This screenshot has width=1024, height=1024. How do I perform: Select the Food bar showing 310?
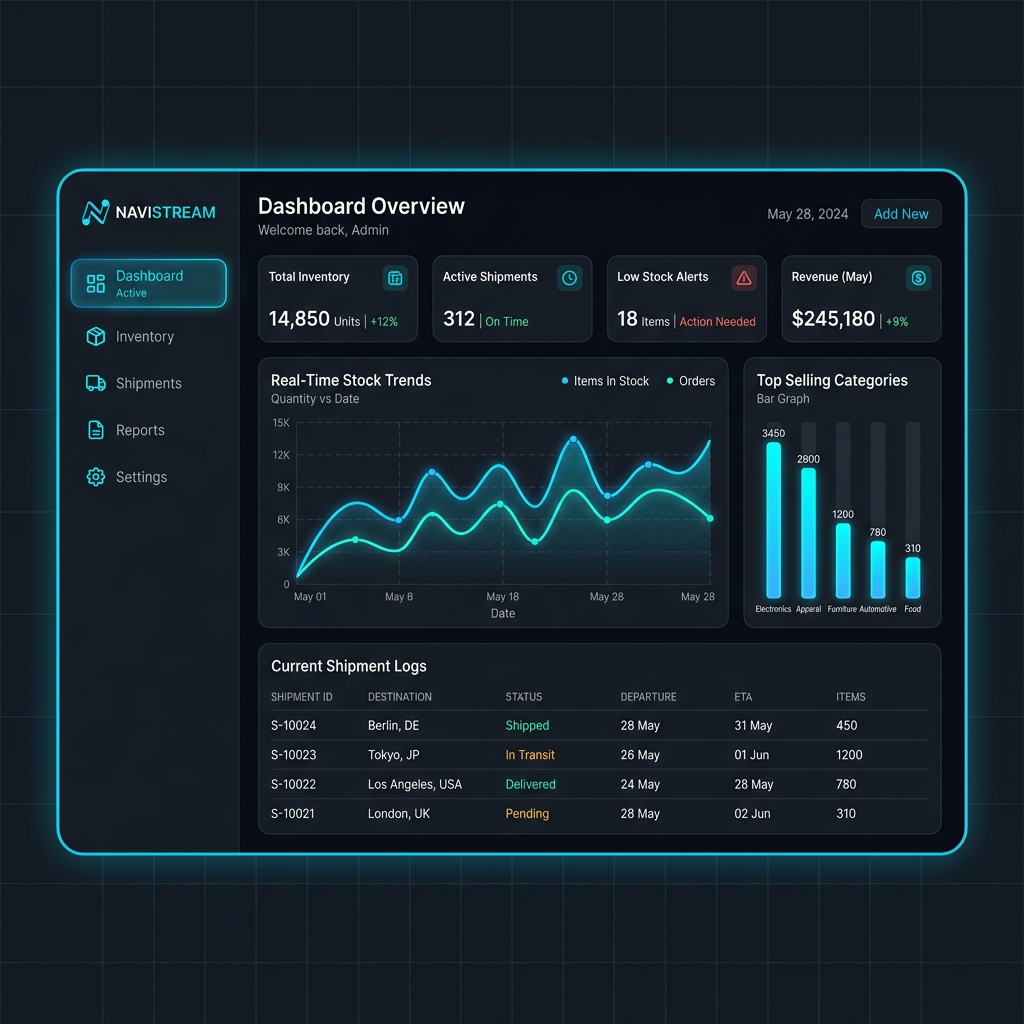912,577
